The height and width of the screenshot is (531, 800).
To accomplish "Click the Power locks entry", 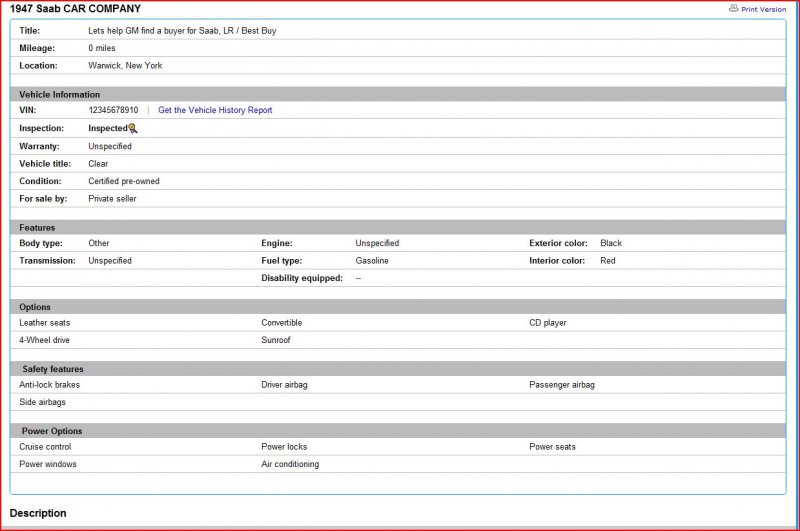I will [x=284, y=447].
